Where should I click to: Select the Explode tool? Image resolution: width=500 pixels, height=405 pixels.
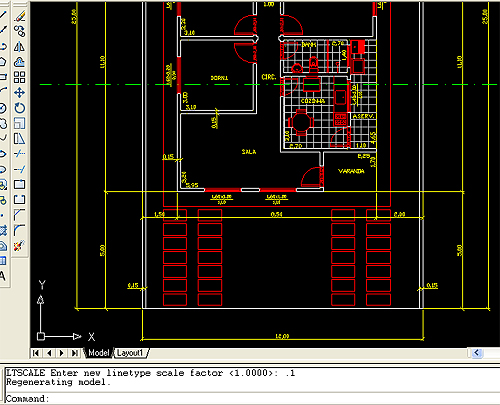tap(20, 246)
